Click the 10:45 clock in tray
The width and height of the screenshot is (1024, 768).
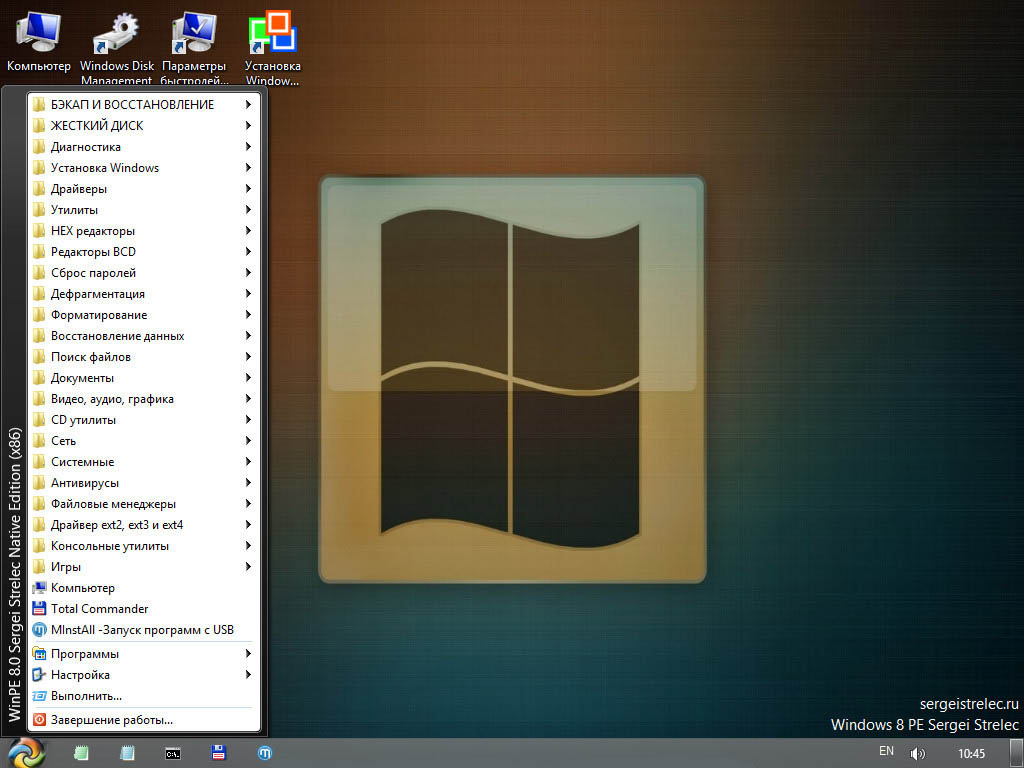[971, 754]
